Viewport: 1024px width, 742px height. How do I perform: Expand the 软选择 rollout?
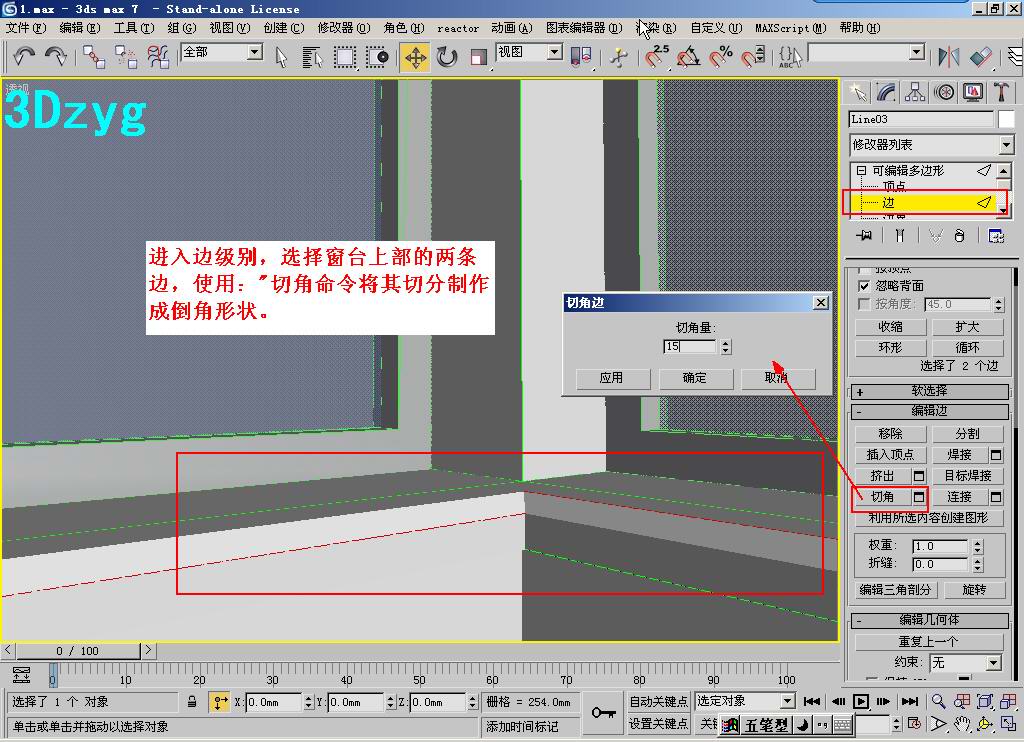point(930,391)
